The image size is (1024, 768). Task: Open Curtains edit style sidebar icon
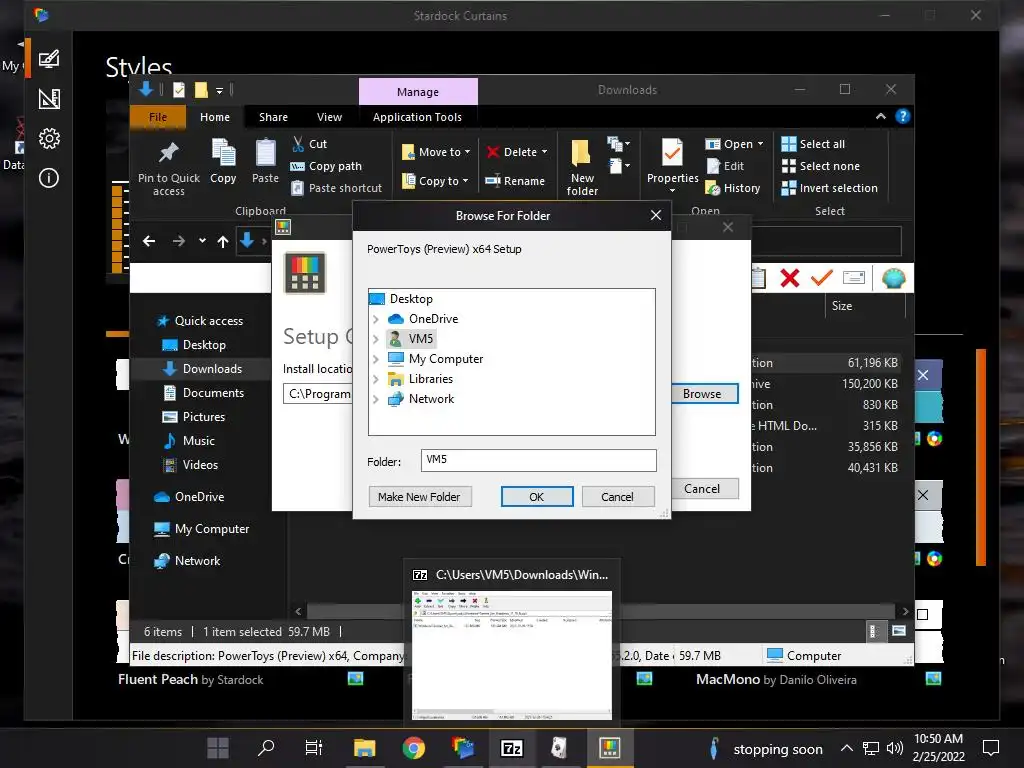[x=49, y=59]
